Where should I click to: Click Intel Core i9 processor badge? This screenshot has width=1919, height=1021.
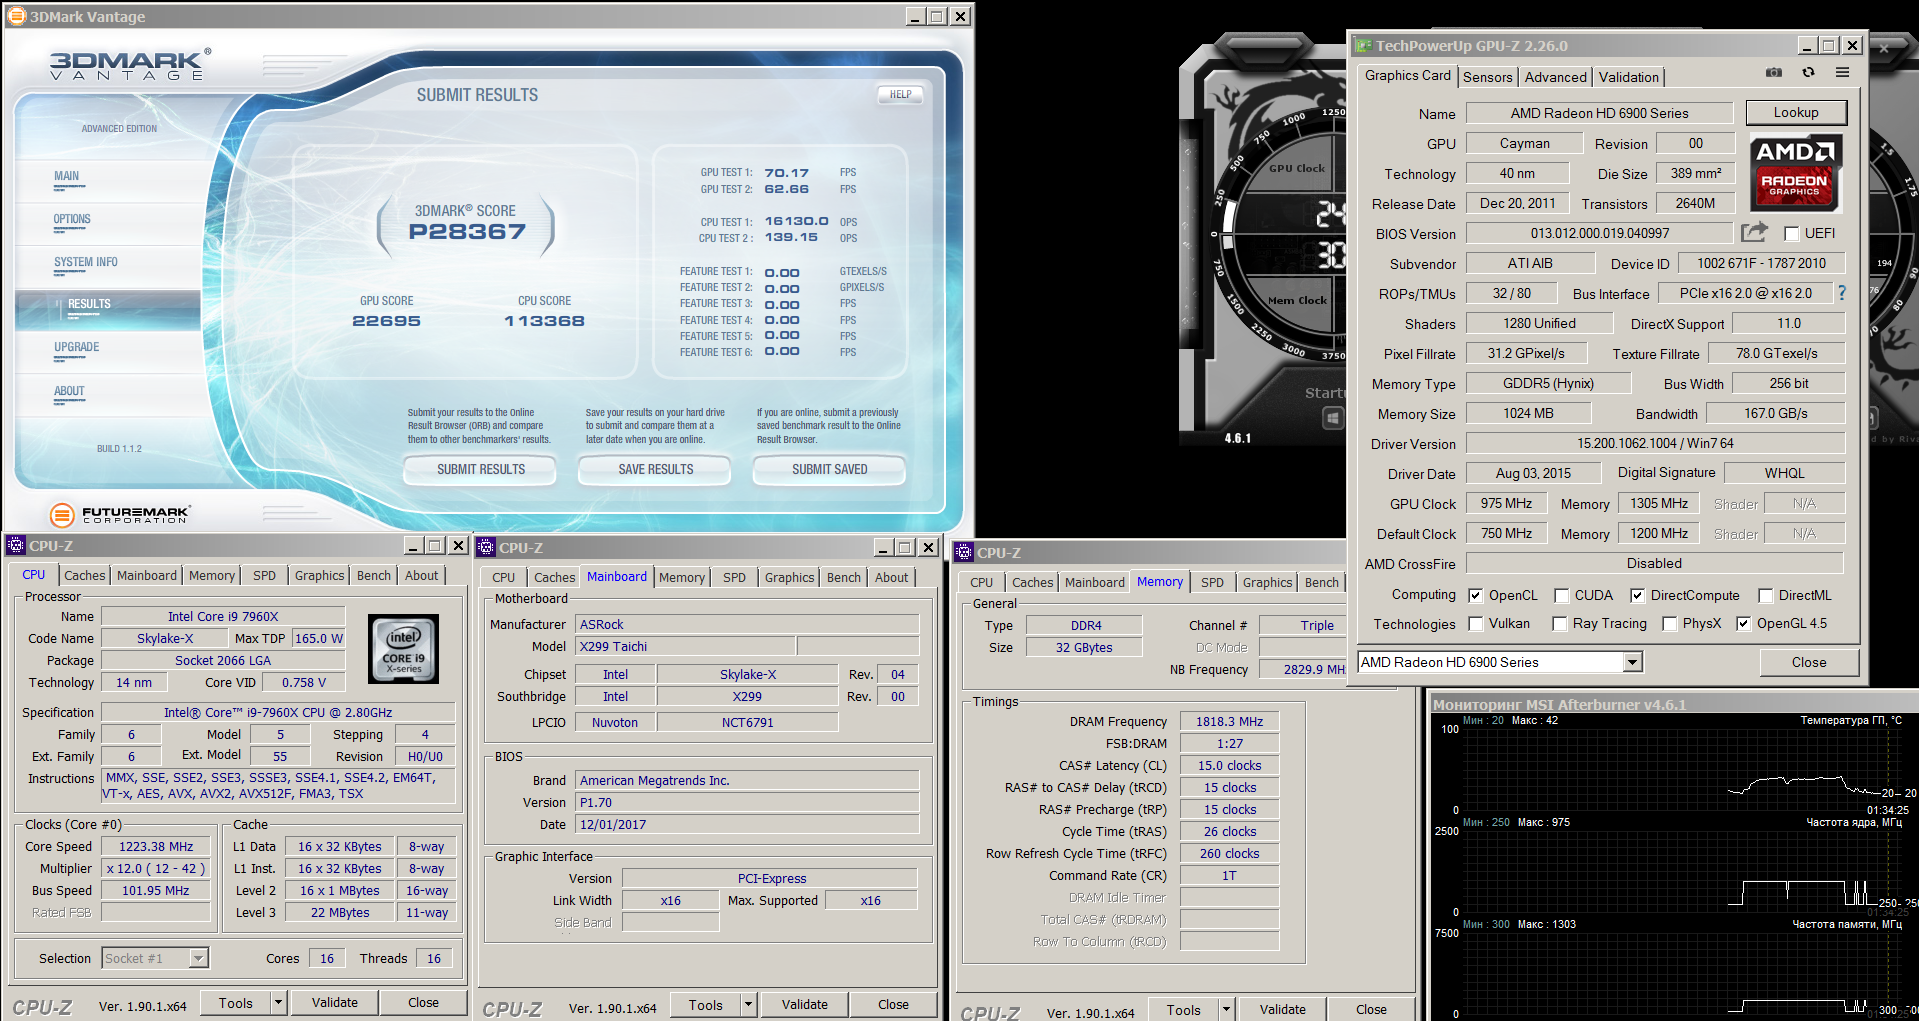[x=403, y=649]
